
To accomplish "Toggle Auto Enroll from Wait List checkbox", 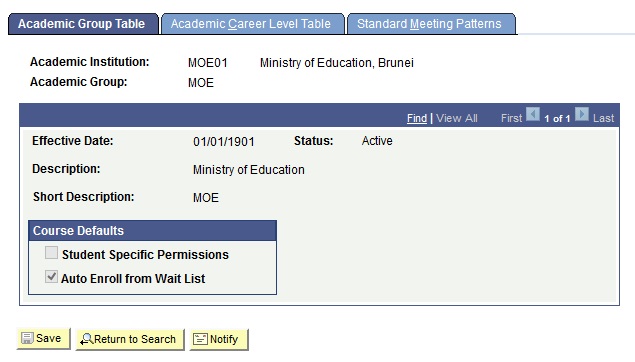I will 51,277.
